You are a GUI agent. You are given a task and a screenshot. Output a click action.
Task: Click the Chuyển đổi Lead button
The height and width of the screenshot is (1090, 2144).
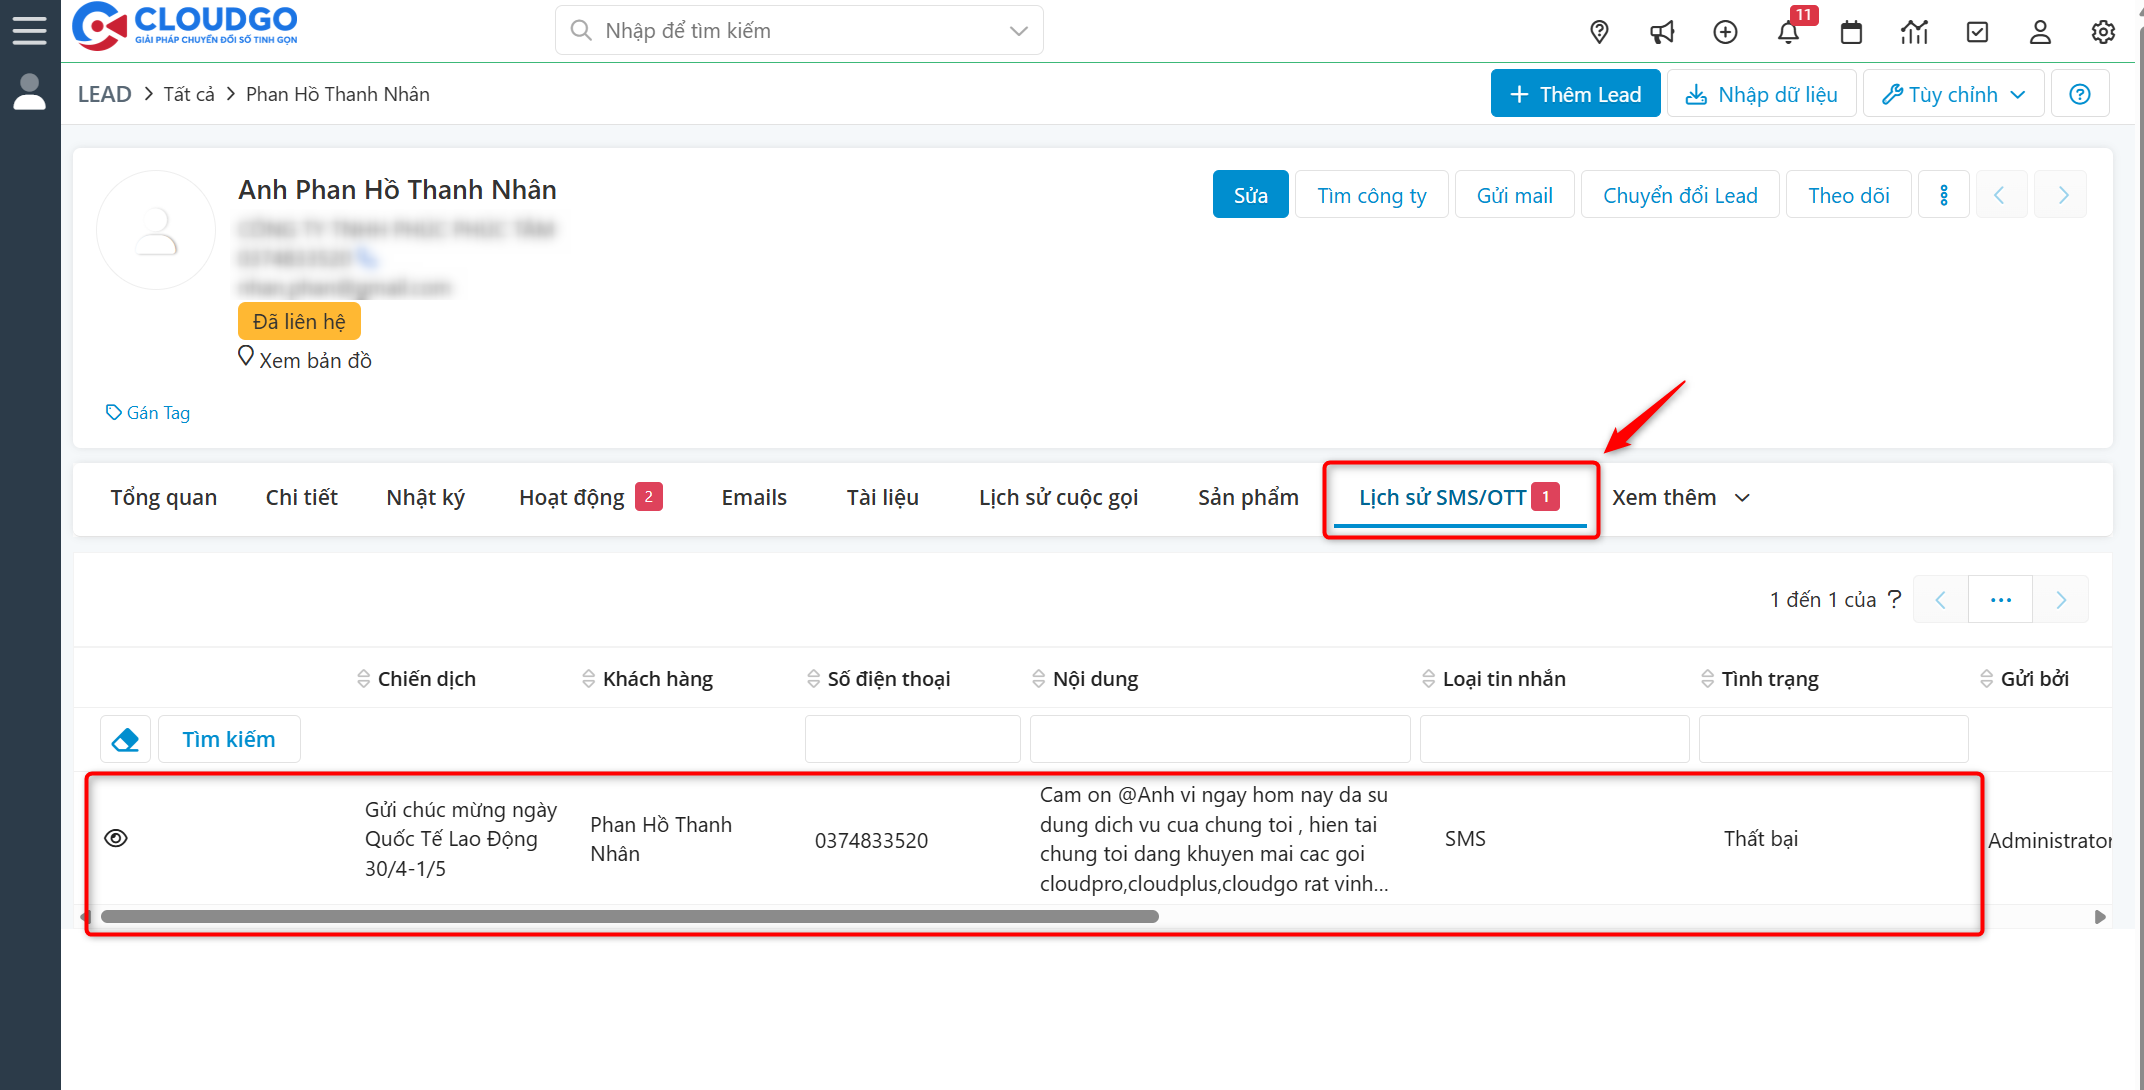1679,195
